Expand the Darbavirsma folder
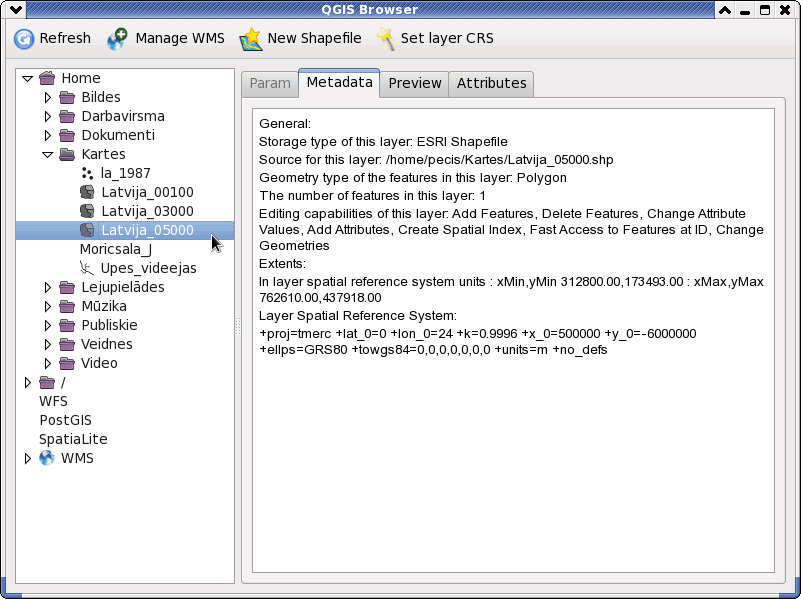 48,116
